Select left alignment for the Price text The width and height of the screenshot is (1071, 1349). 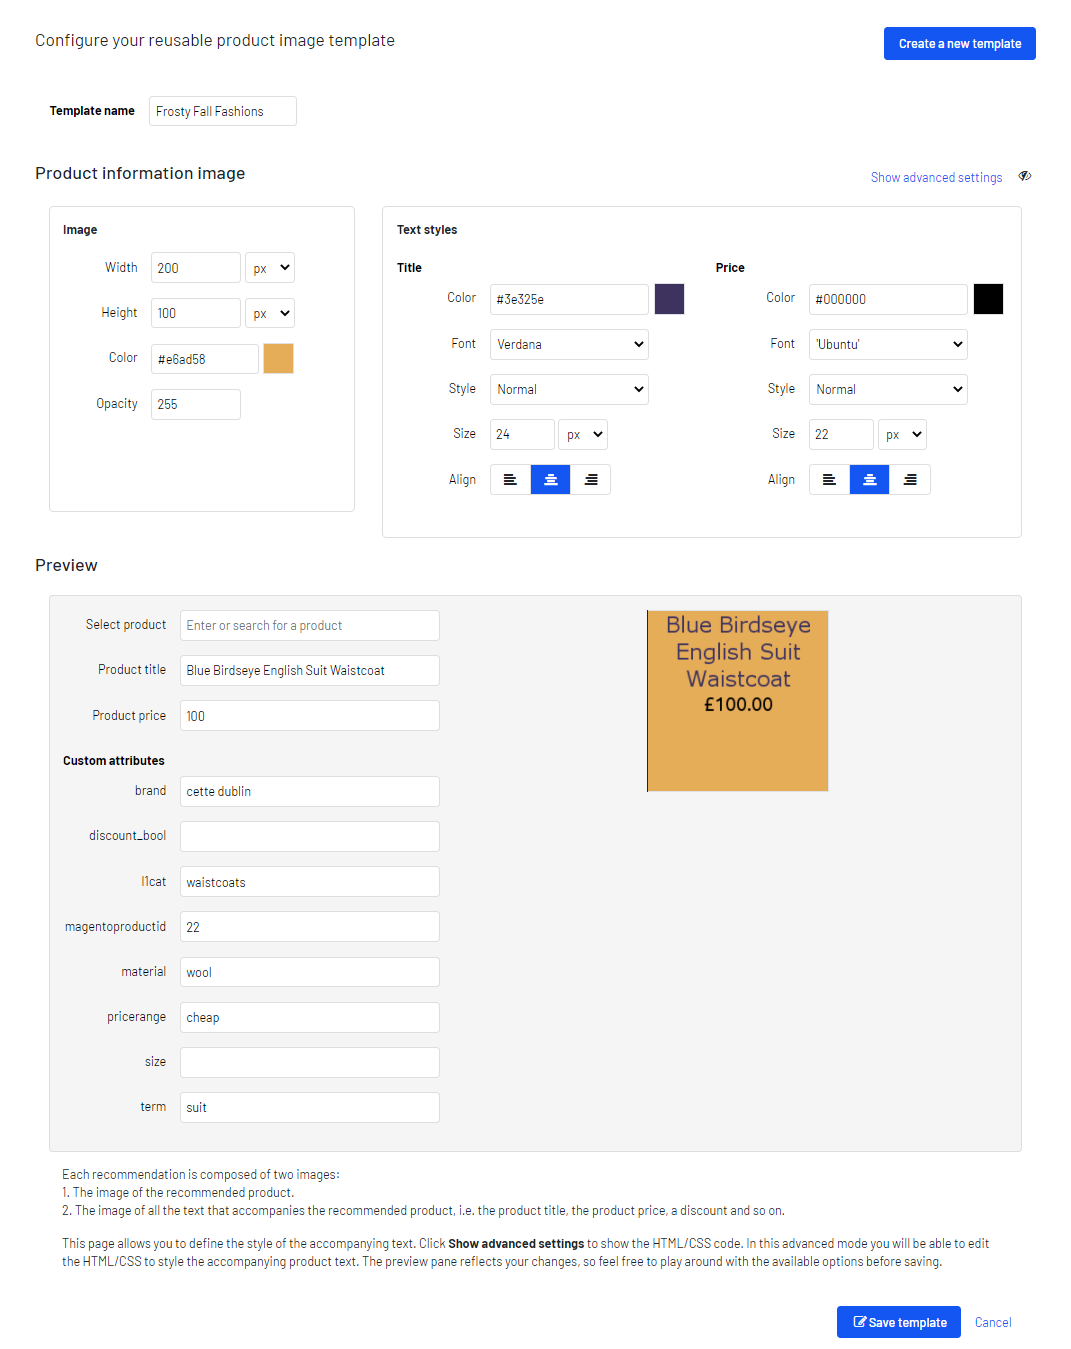829,479
